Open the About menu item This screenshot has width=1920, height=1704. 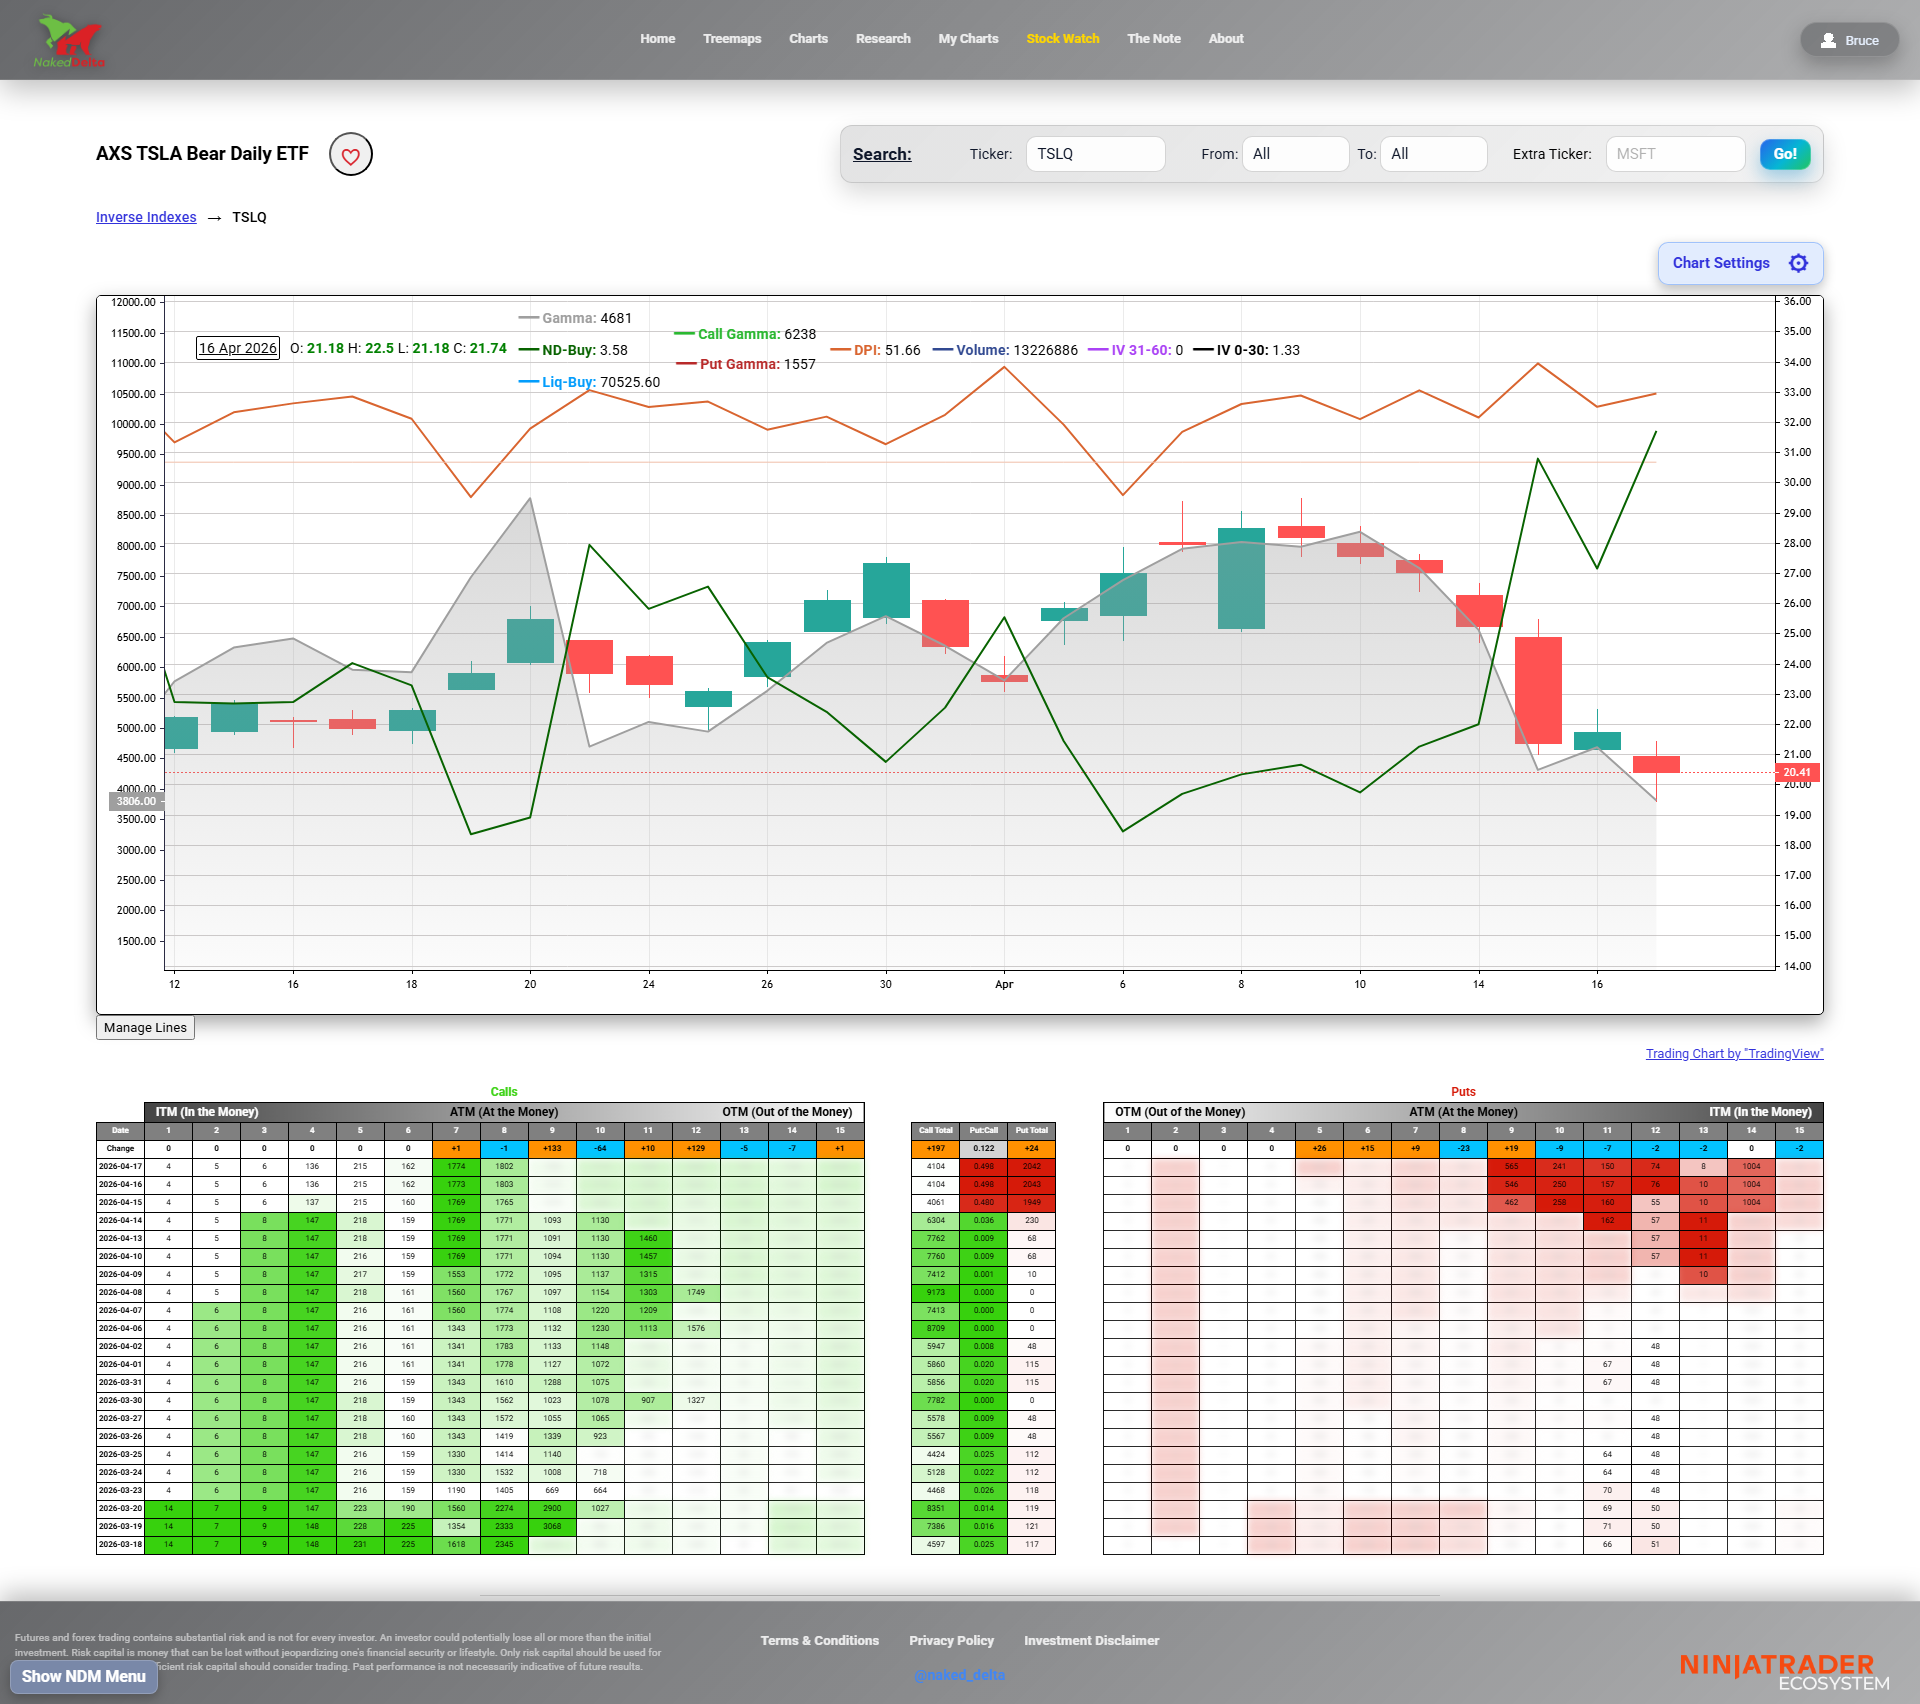(1226, 39)
